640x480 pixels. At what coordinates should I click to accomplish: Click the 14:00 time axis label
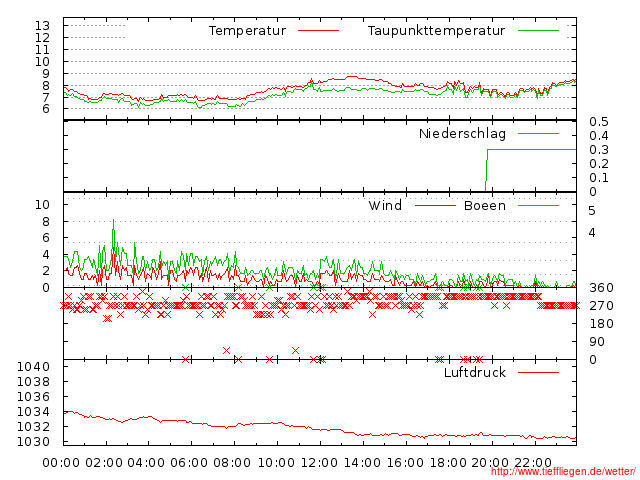click(x=362, y=463)
